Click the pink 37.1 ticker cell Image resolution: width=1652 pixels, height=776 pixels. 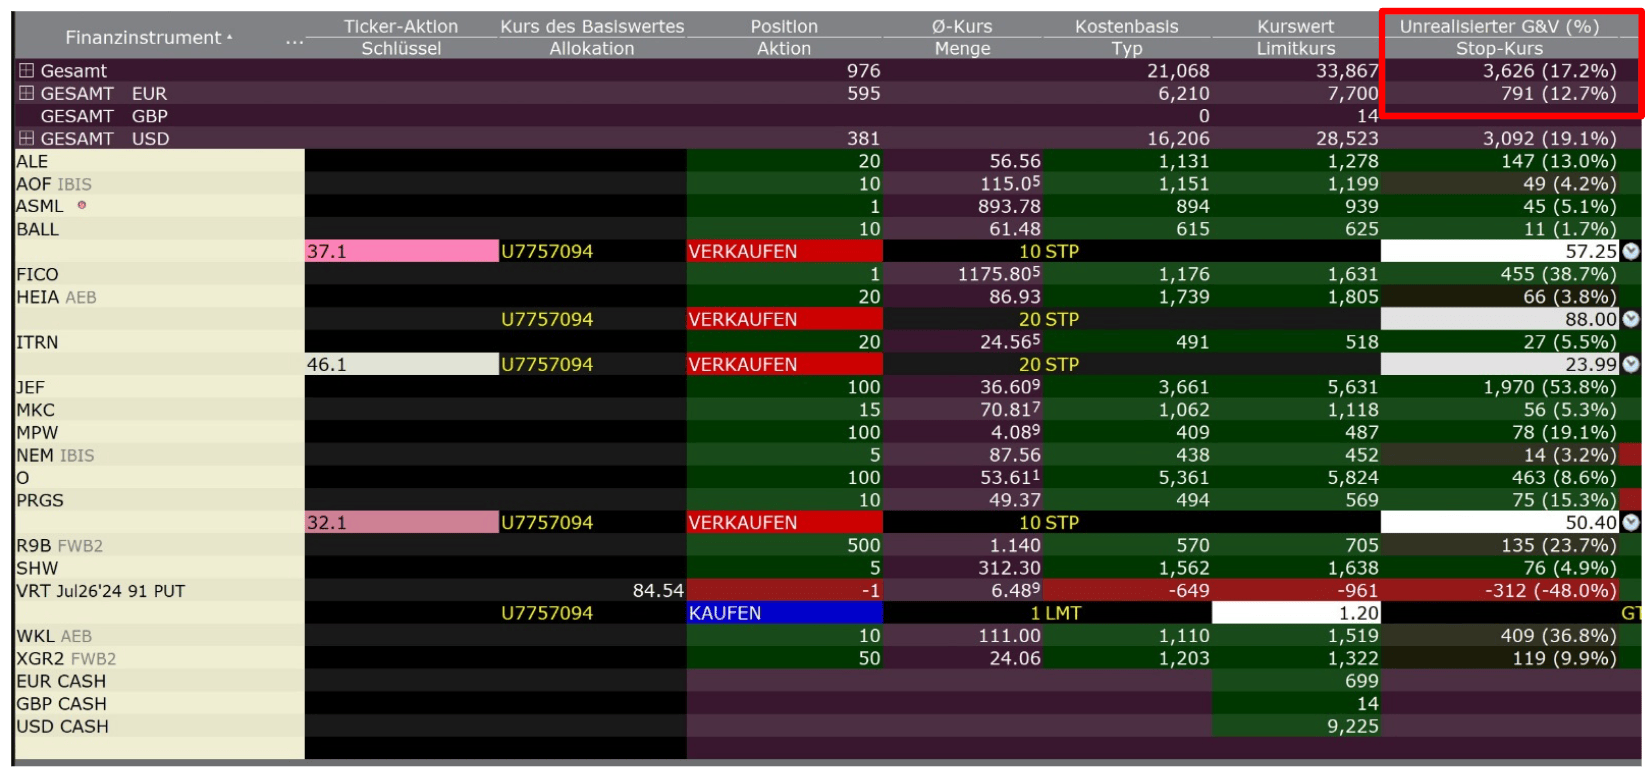[400, 252]
